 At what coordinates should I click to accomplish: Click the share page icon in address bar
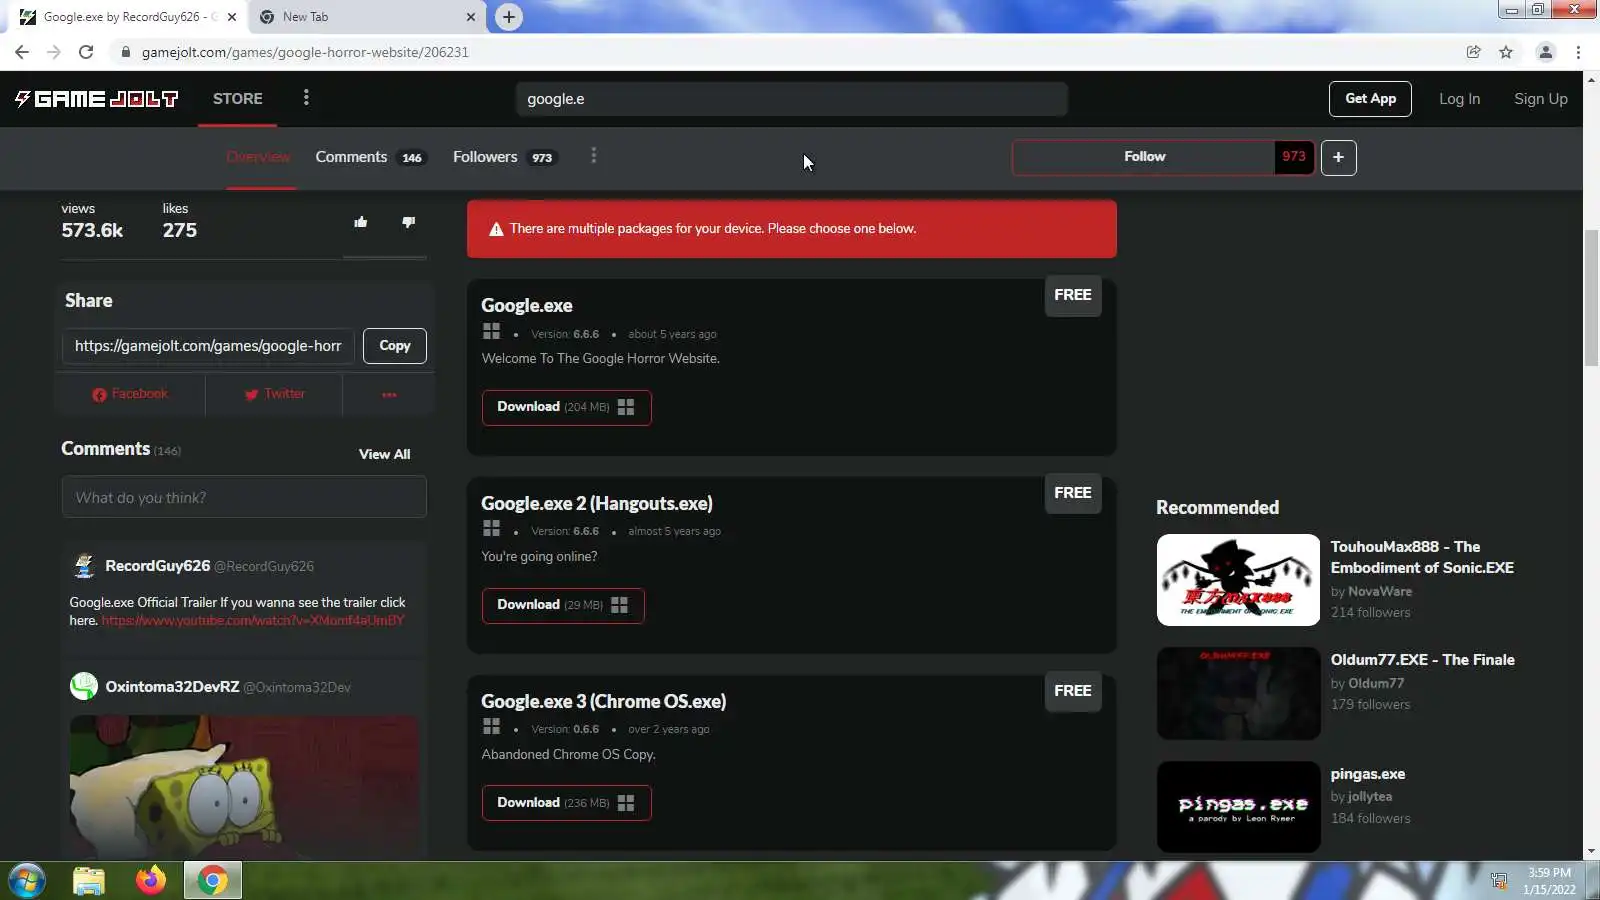coord(1473,52)
